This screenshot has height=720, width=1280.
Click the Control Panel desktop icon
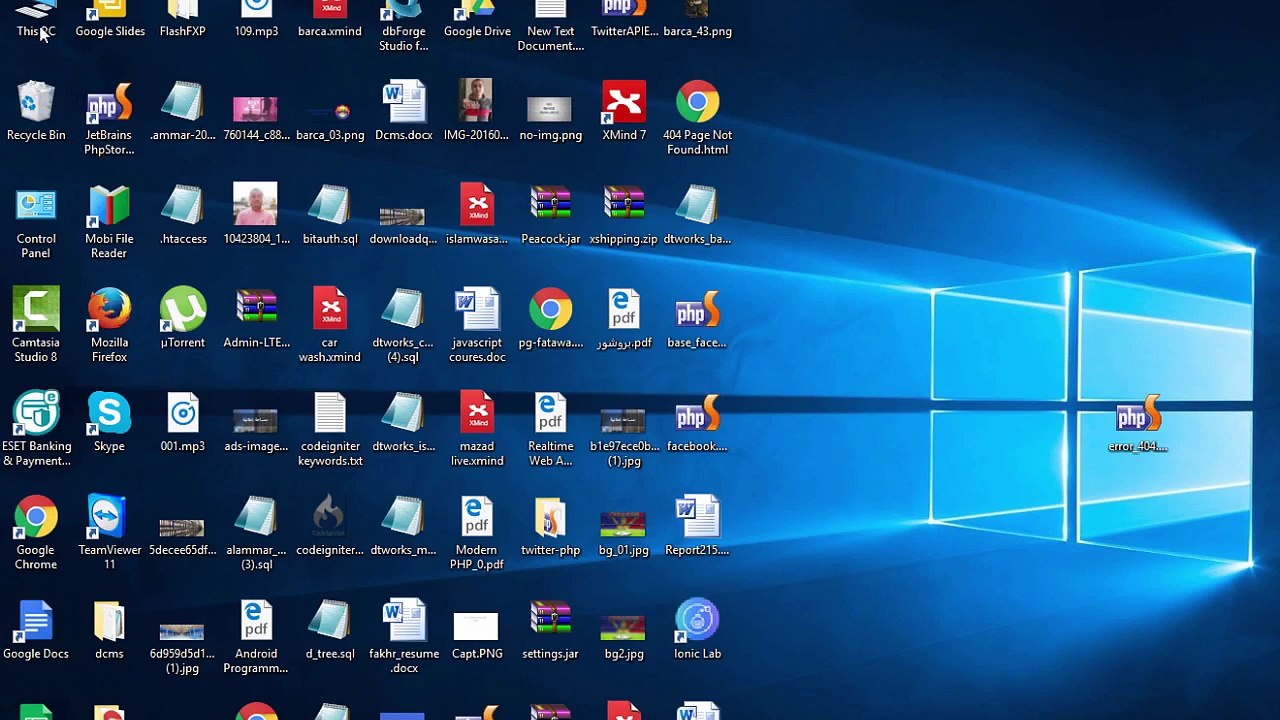click(x=36, y=222)
